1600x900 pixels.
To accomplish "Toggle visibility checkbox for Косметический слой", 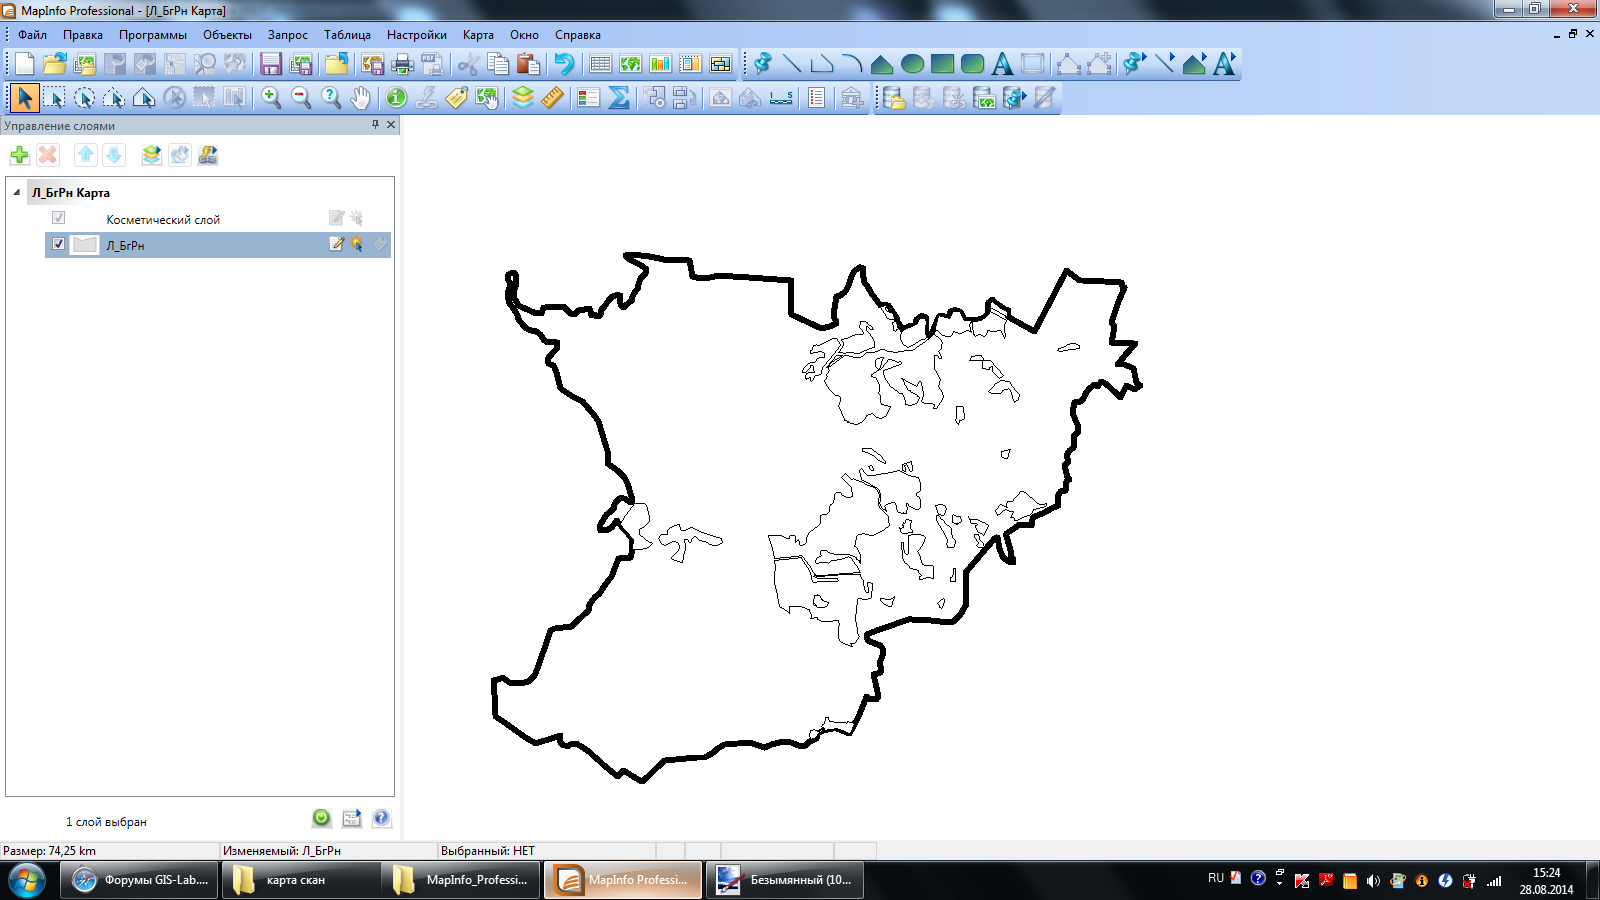I will tap(58, 218).
